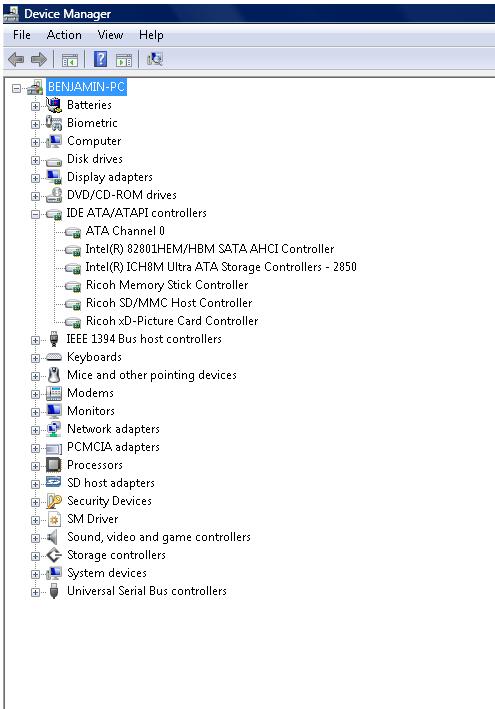
Task: Expand the Computer node
Action: 35,142
